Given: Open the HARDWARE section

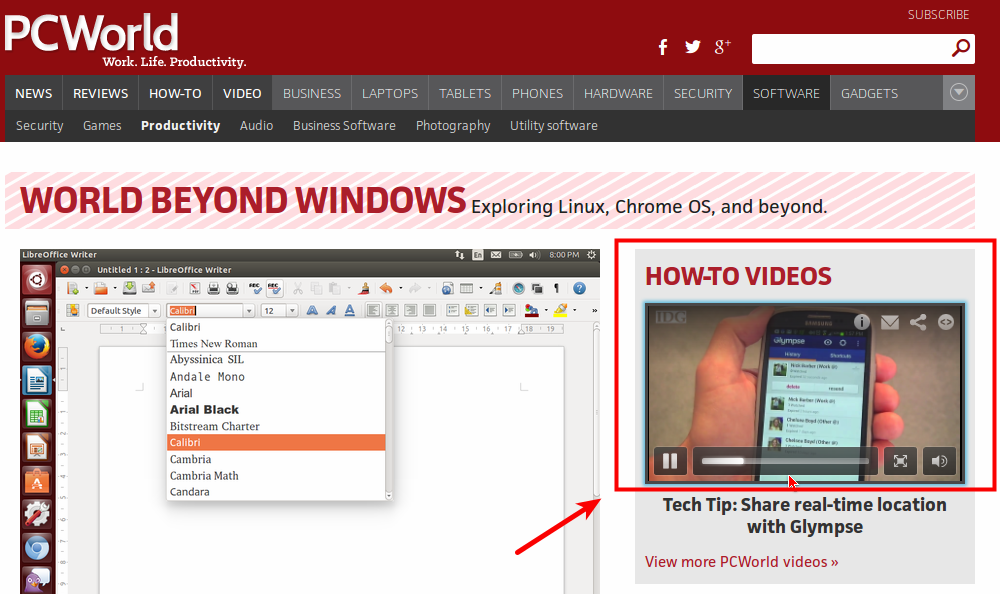Looking at the screenshot, I should [618, 93].
